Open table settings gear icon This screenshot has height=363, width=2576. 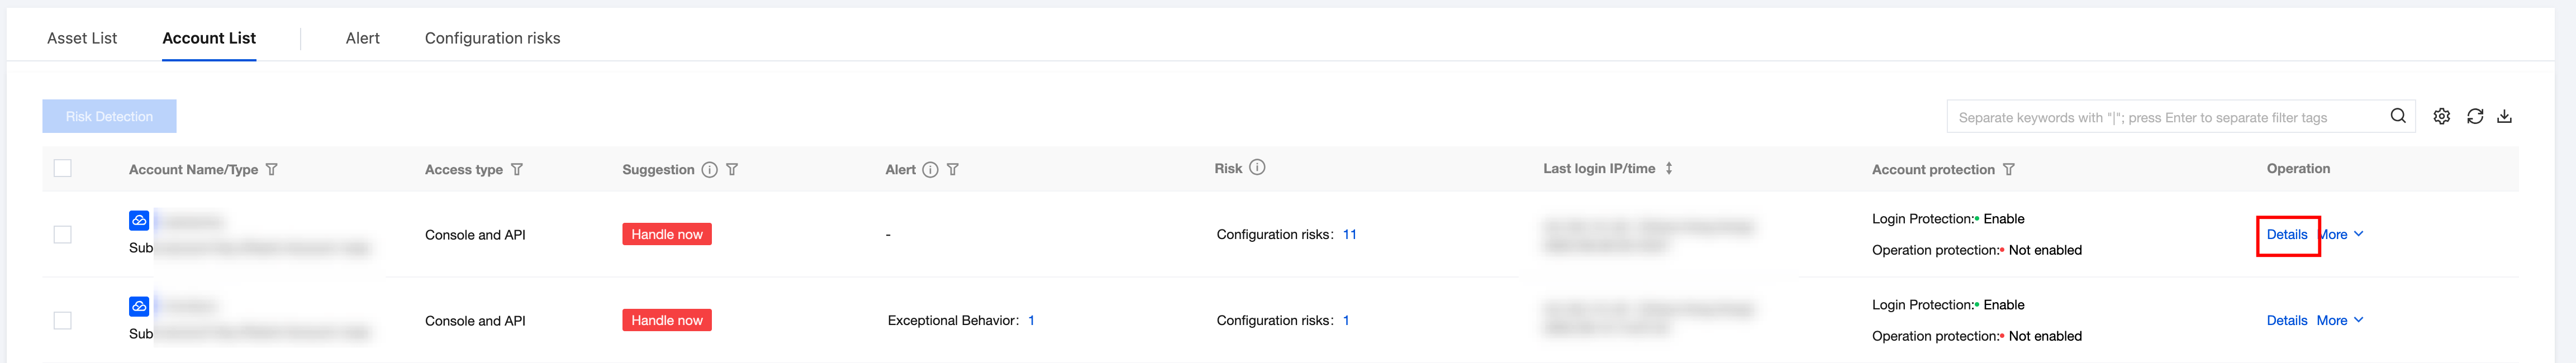pos(2441,116)
